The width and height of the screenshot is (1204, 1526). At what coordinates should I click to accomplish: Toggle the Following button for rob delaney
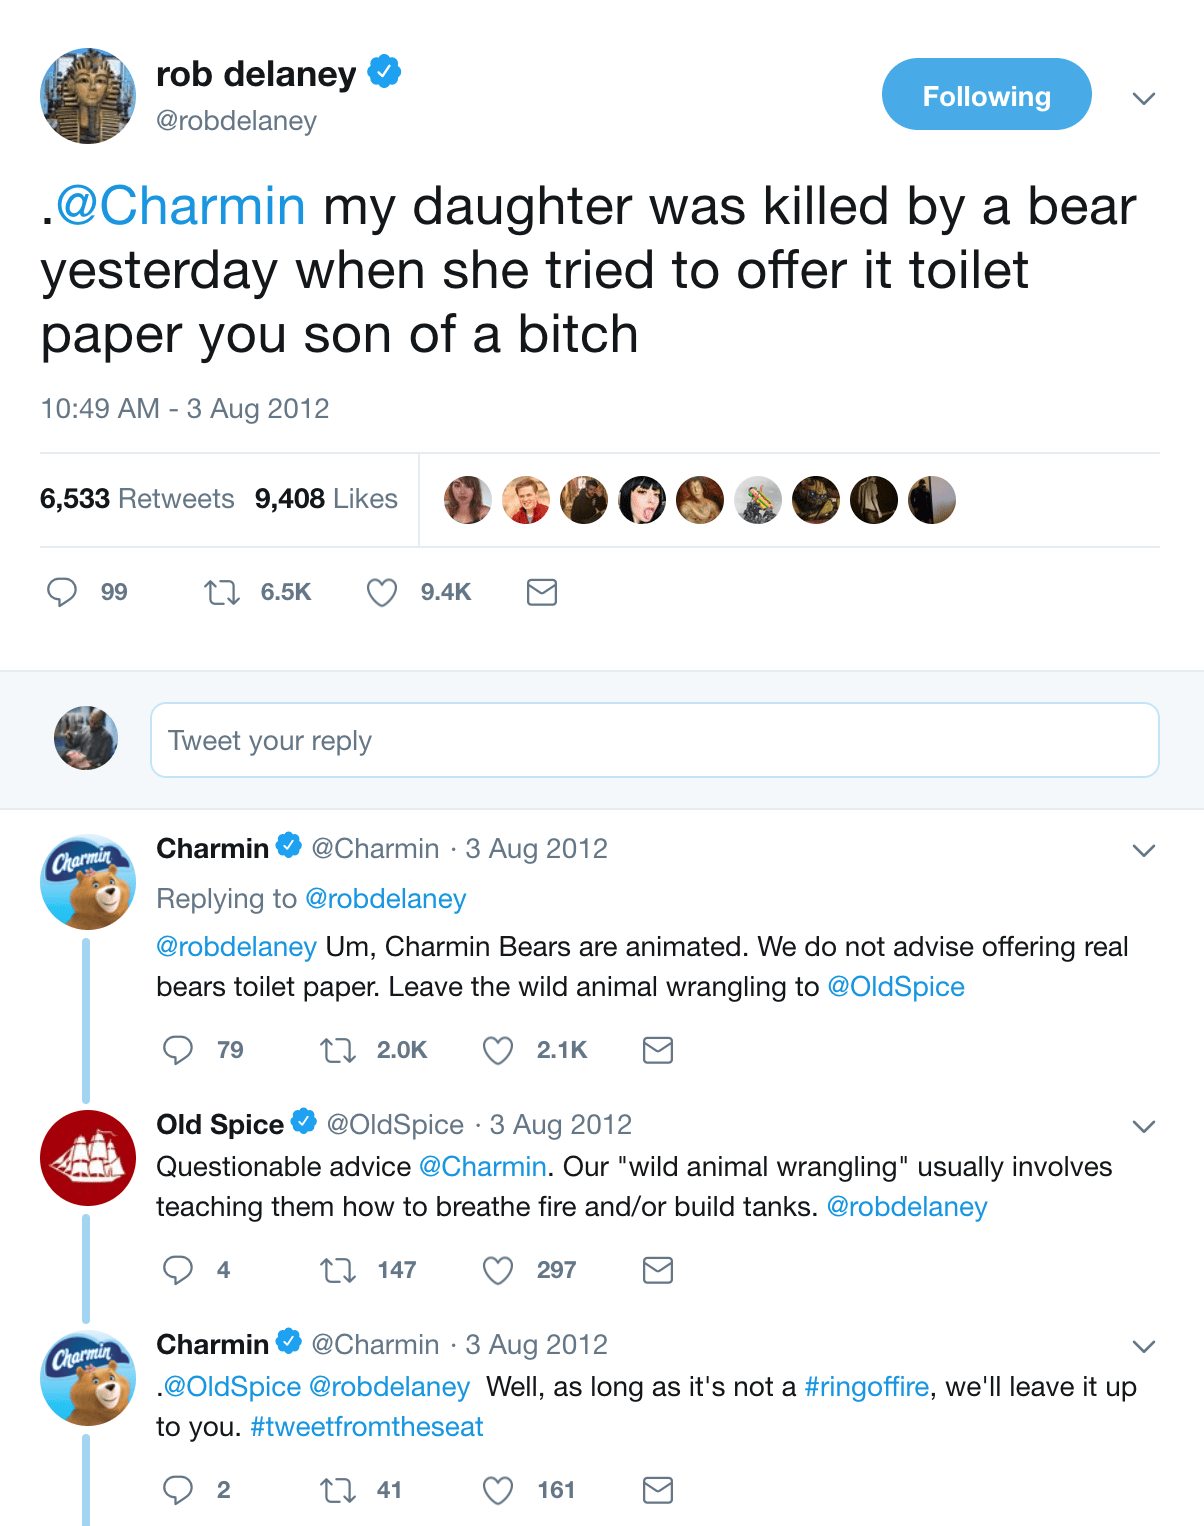pos(986,95)
